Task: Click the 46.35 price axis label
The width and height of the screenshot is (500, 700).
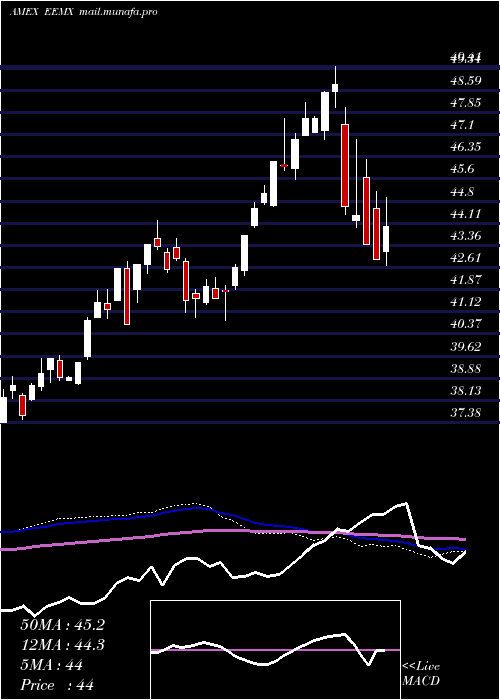Action: pyautogui.click(x=466, y=147)
